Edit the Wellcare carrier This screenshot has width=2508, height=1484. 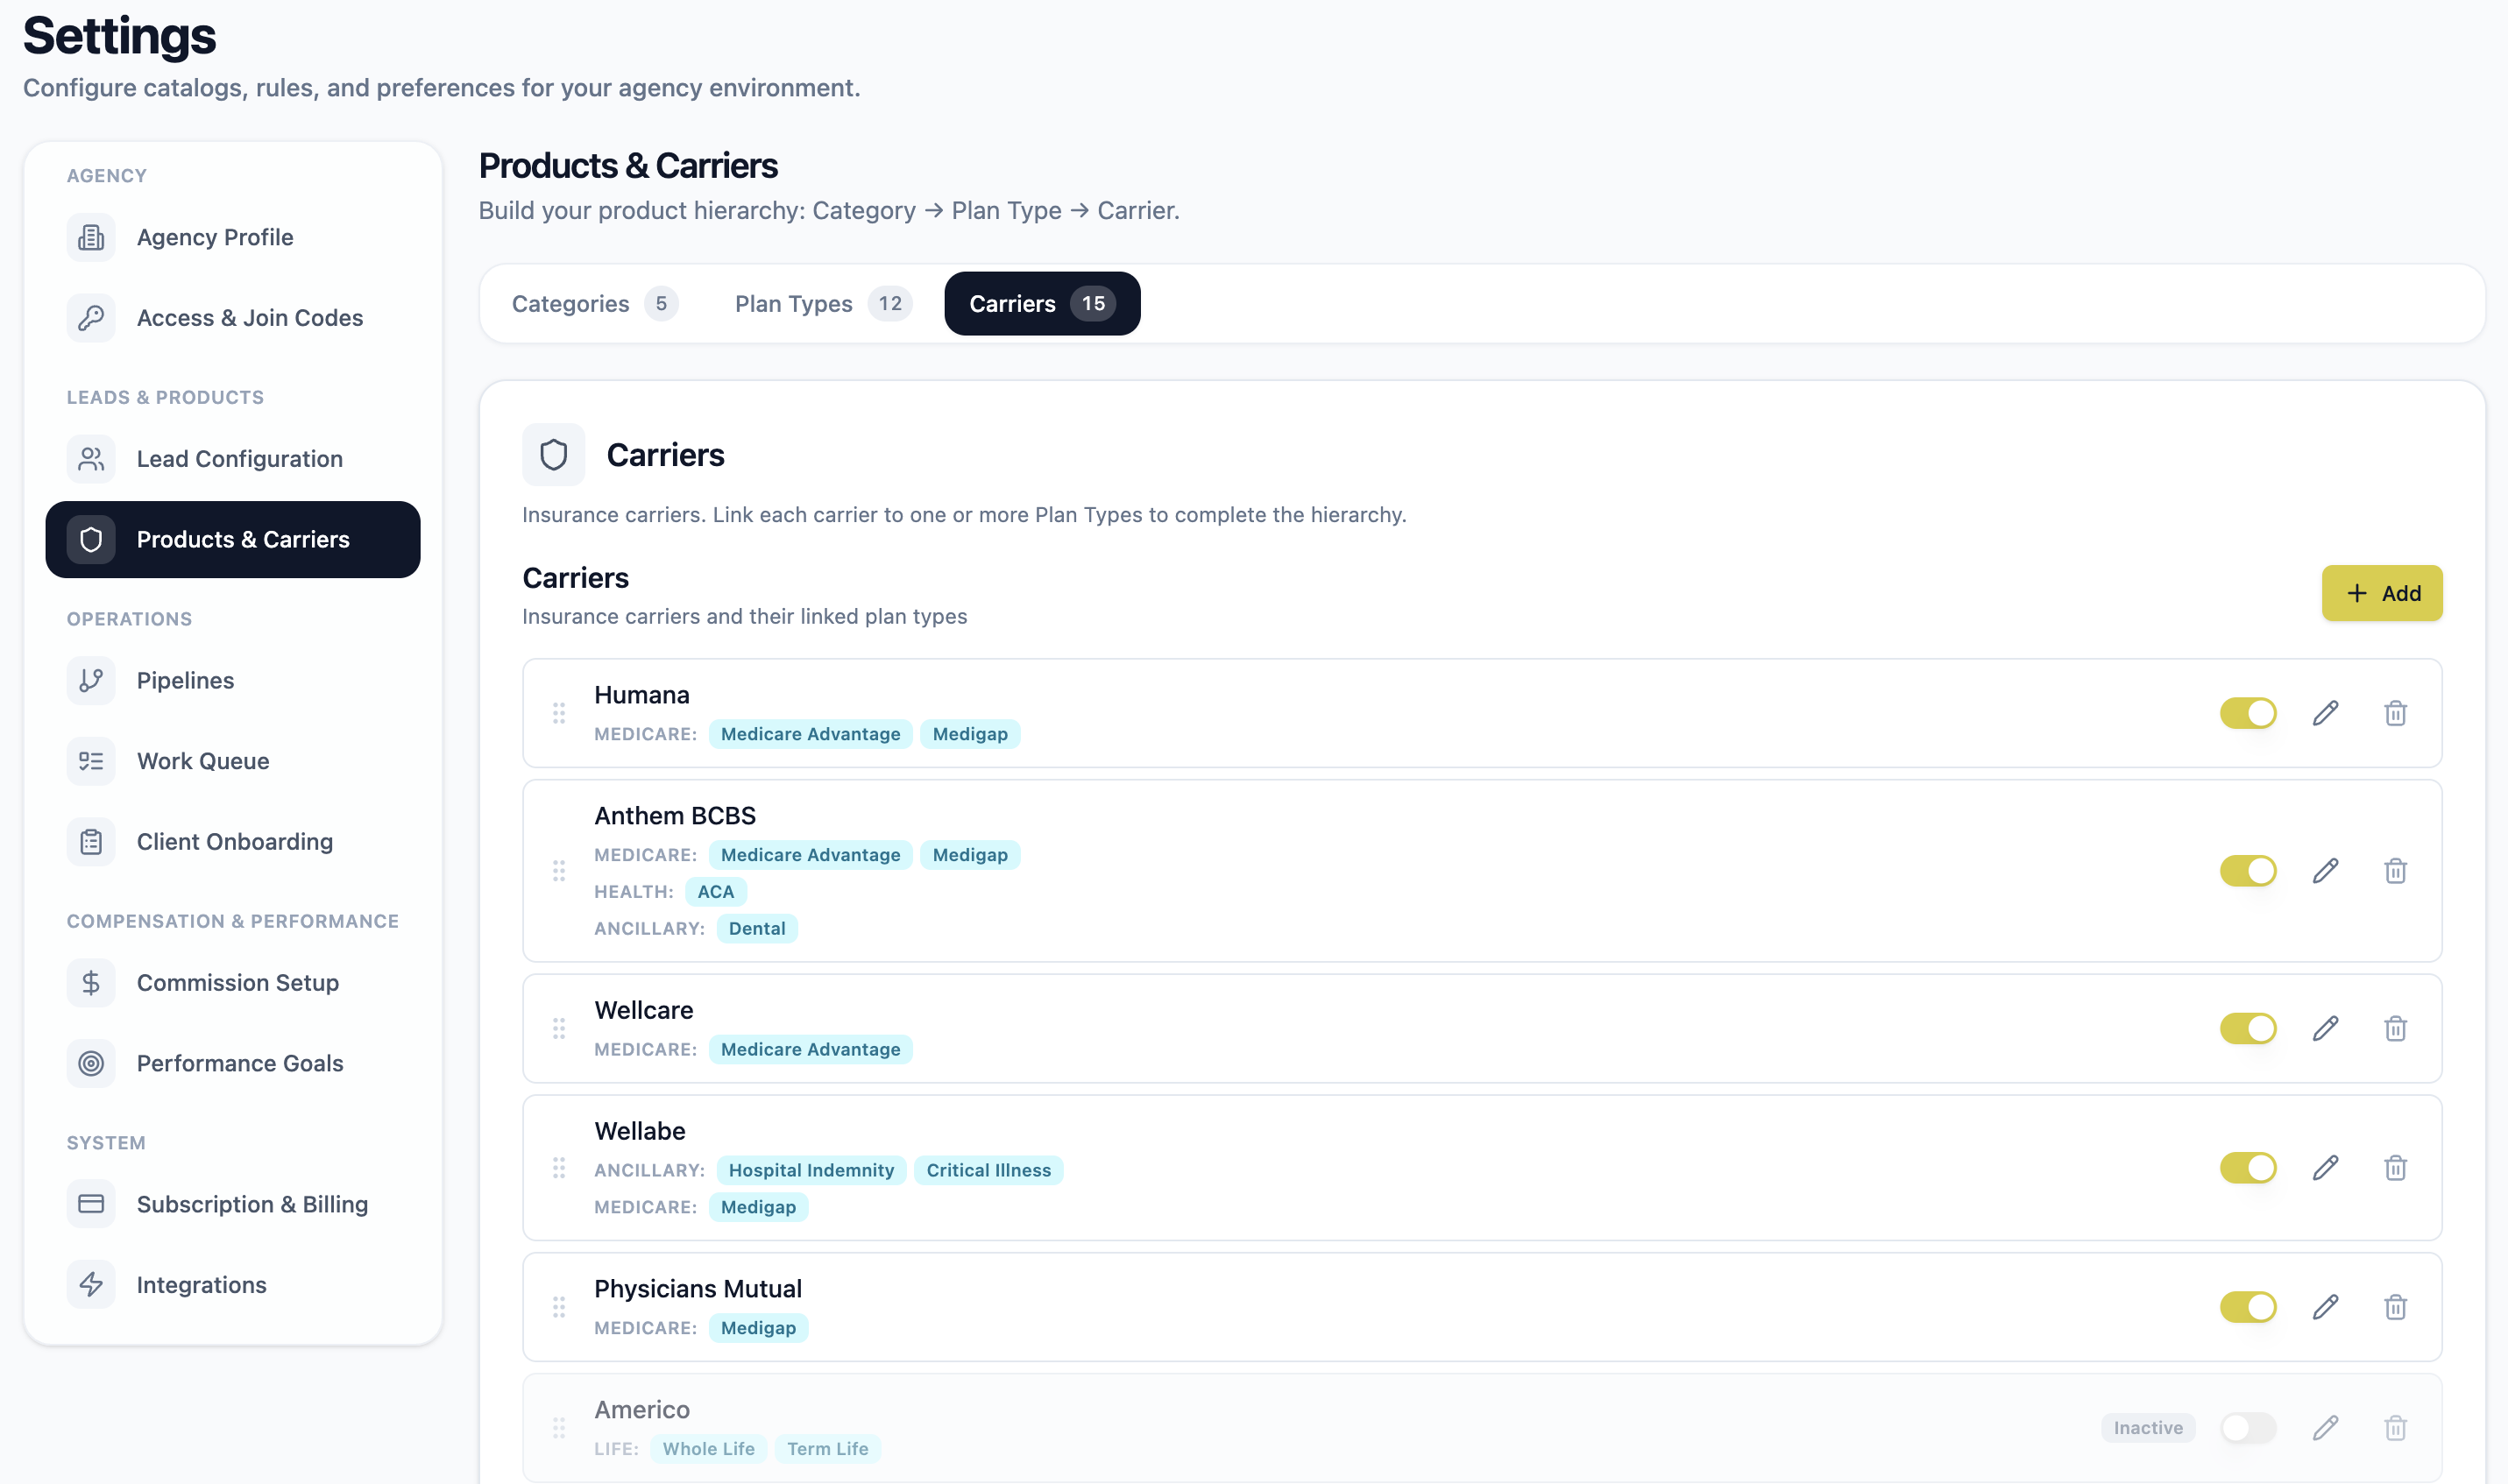coord(2325,1028)
